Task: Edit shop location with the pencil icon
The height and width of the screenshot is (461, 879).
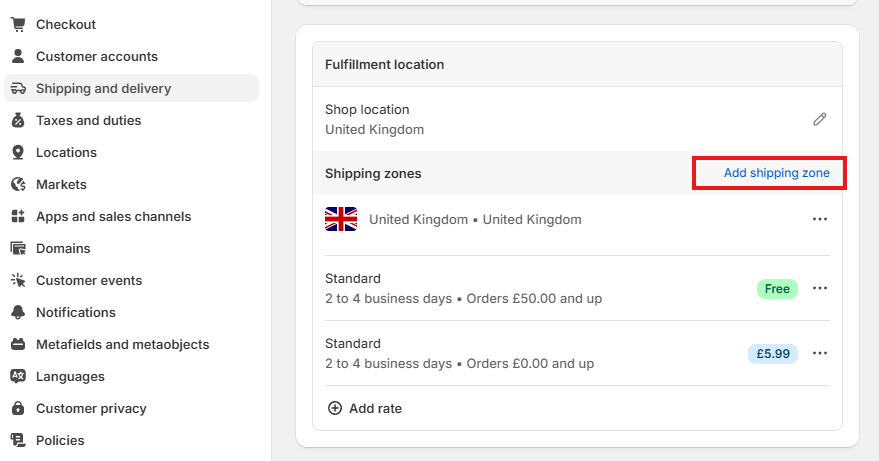Action: click(820, 119)
